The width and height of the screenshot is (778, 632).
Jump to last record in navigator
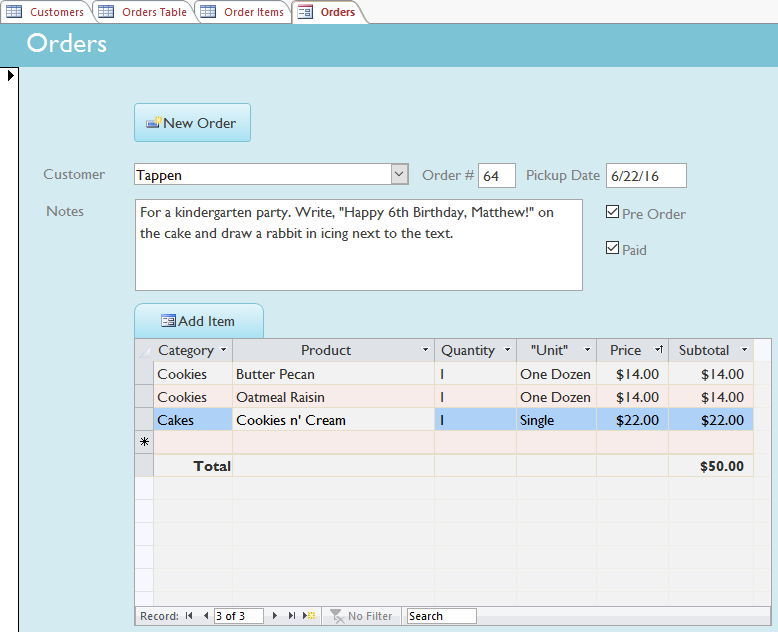coord(292,616)
